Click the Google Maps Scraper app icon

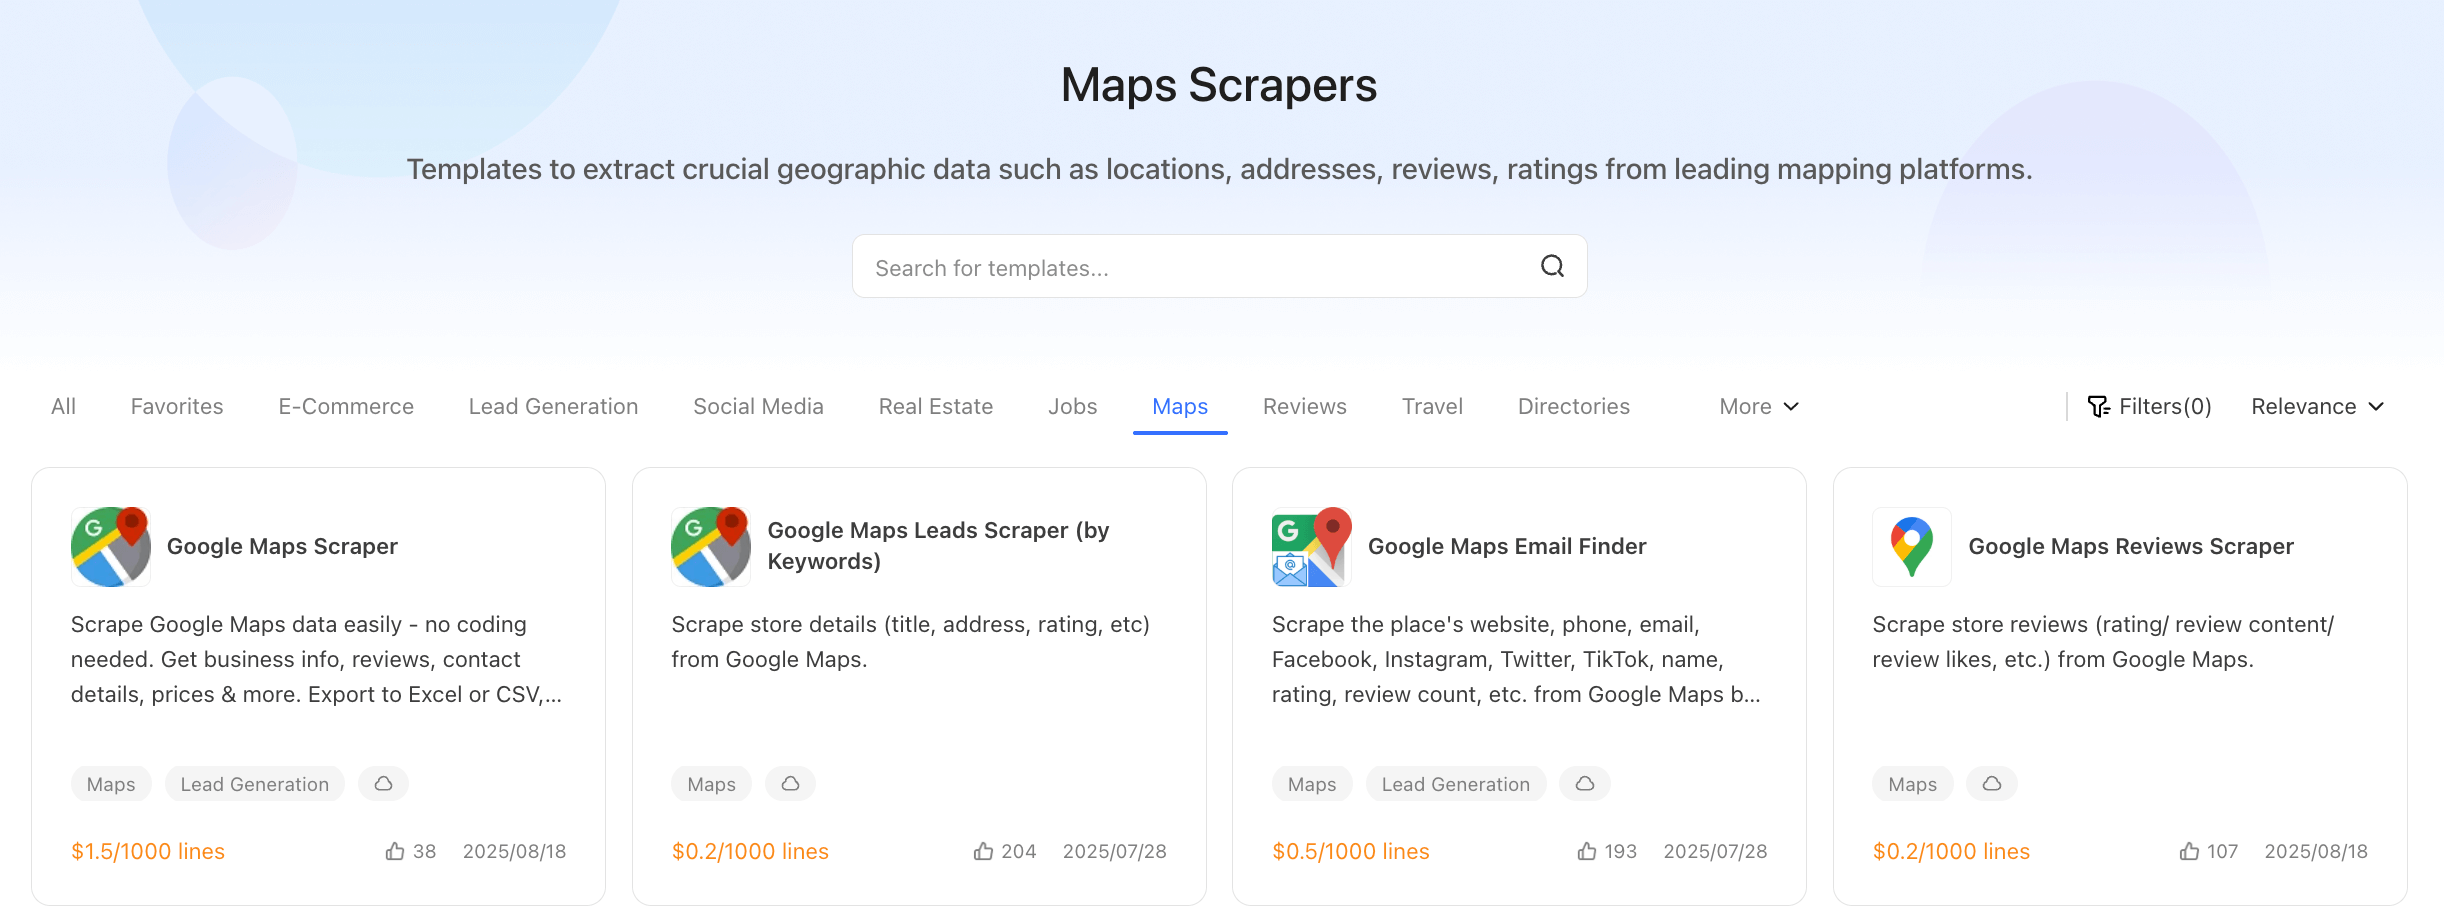[x=110, y=546]
